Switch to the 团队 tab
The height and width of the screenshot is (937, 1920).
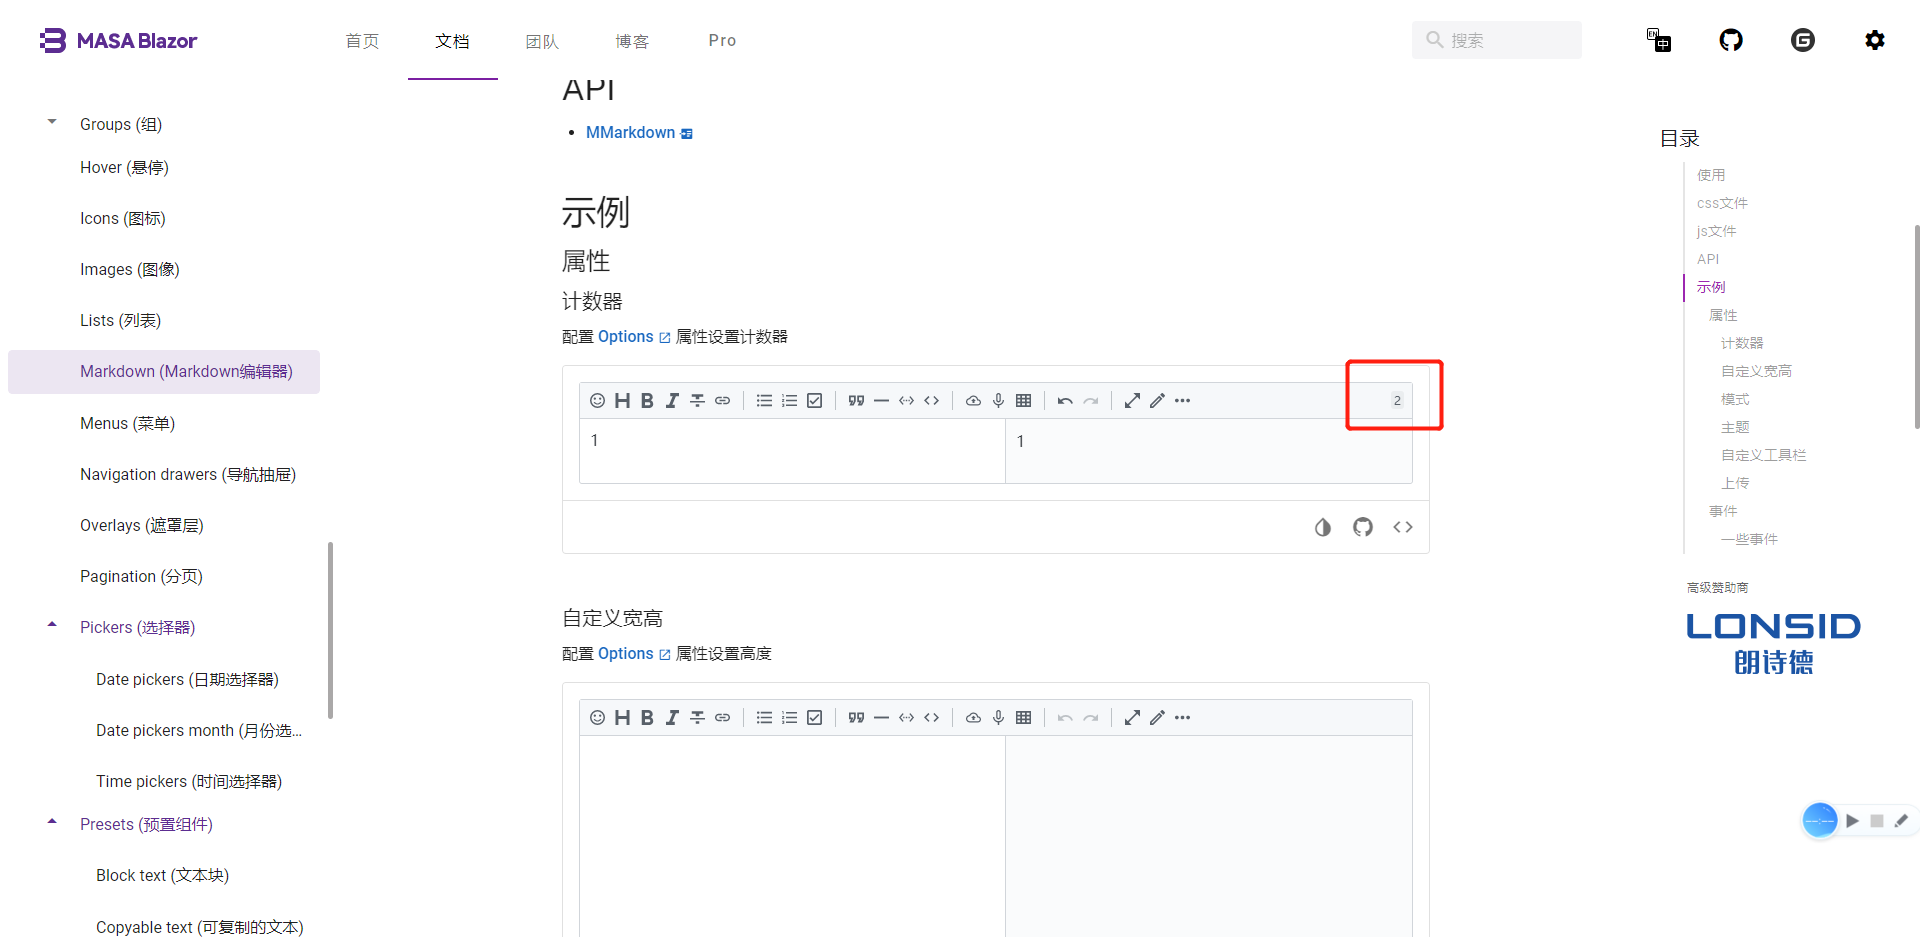(542, 41)
